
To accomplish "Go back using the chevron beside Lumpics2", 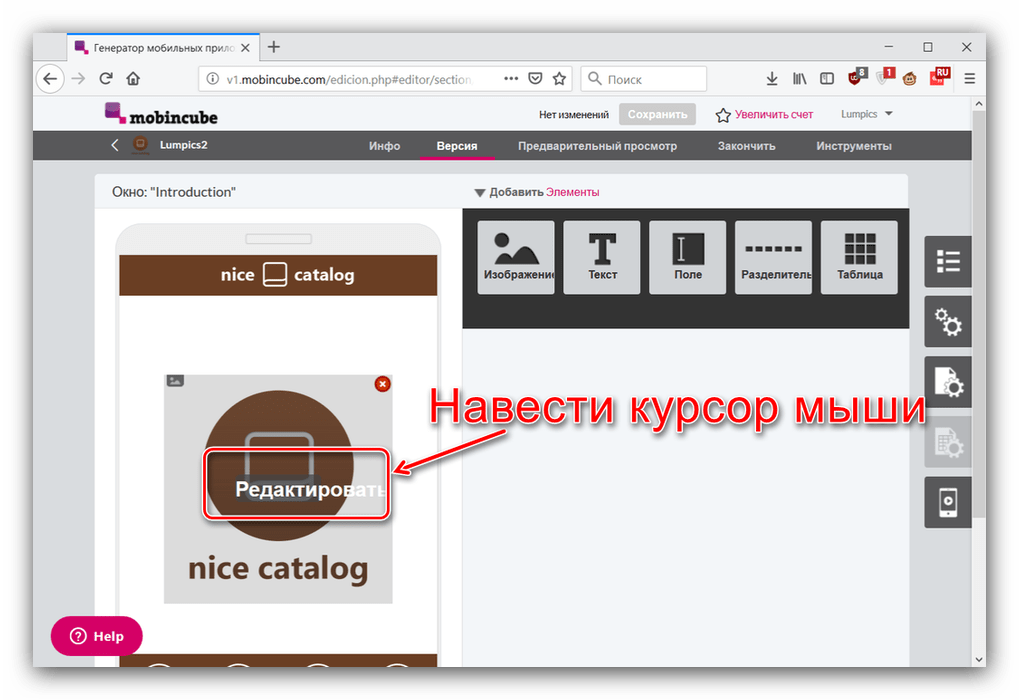I will click(x=114, y=145).
